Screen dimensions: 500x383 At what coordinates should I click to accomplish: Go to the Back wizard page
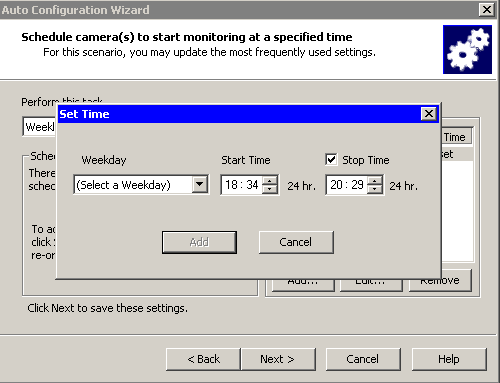(203, 359)
